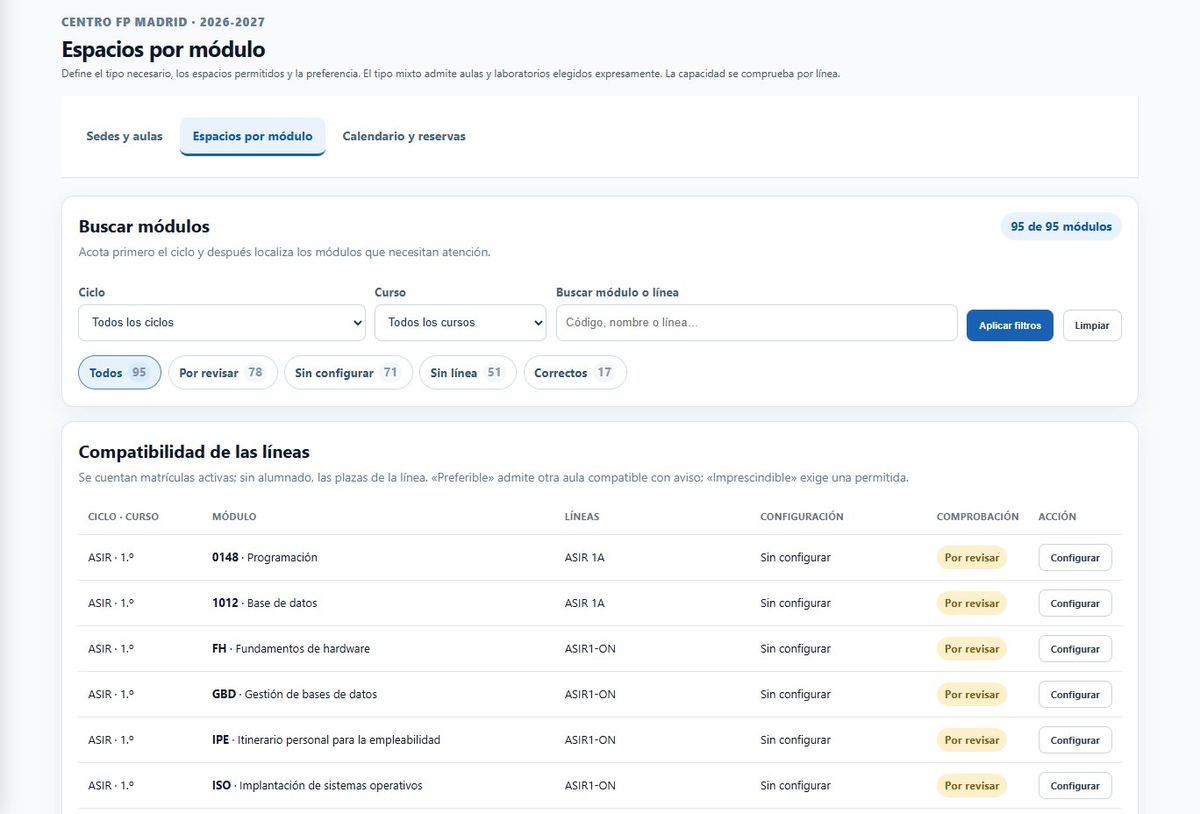Focus the Buscar módulo o línea field
The image size is (1200, 814).
point(757,323)
